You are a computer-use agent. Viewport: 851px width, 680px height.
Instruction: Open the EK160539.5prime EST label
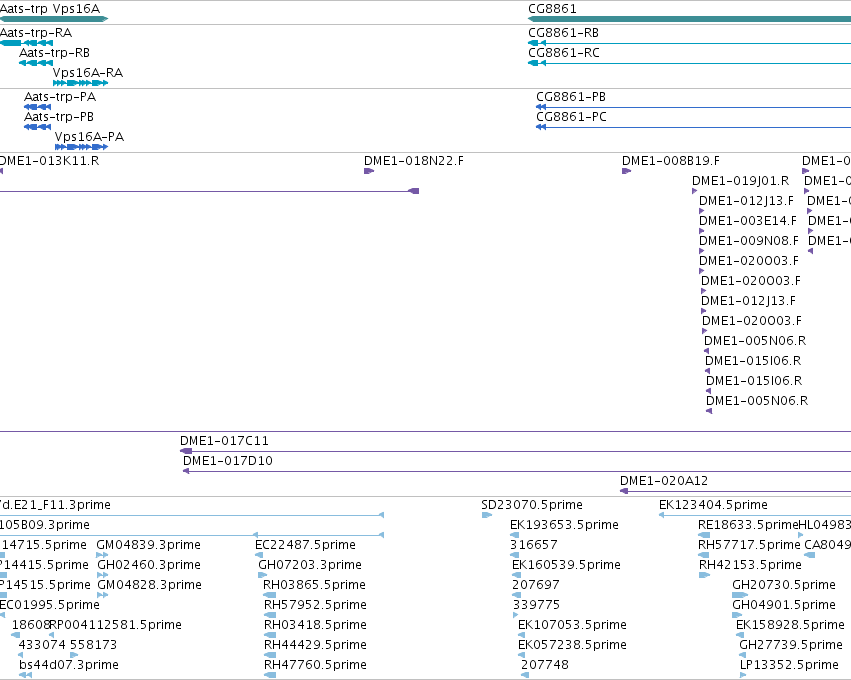click(x=566, y=565)
